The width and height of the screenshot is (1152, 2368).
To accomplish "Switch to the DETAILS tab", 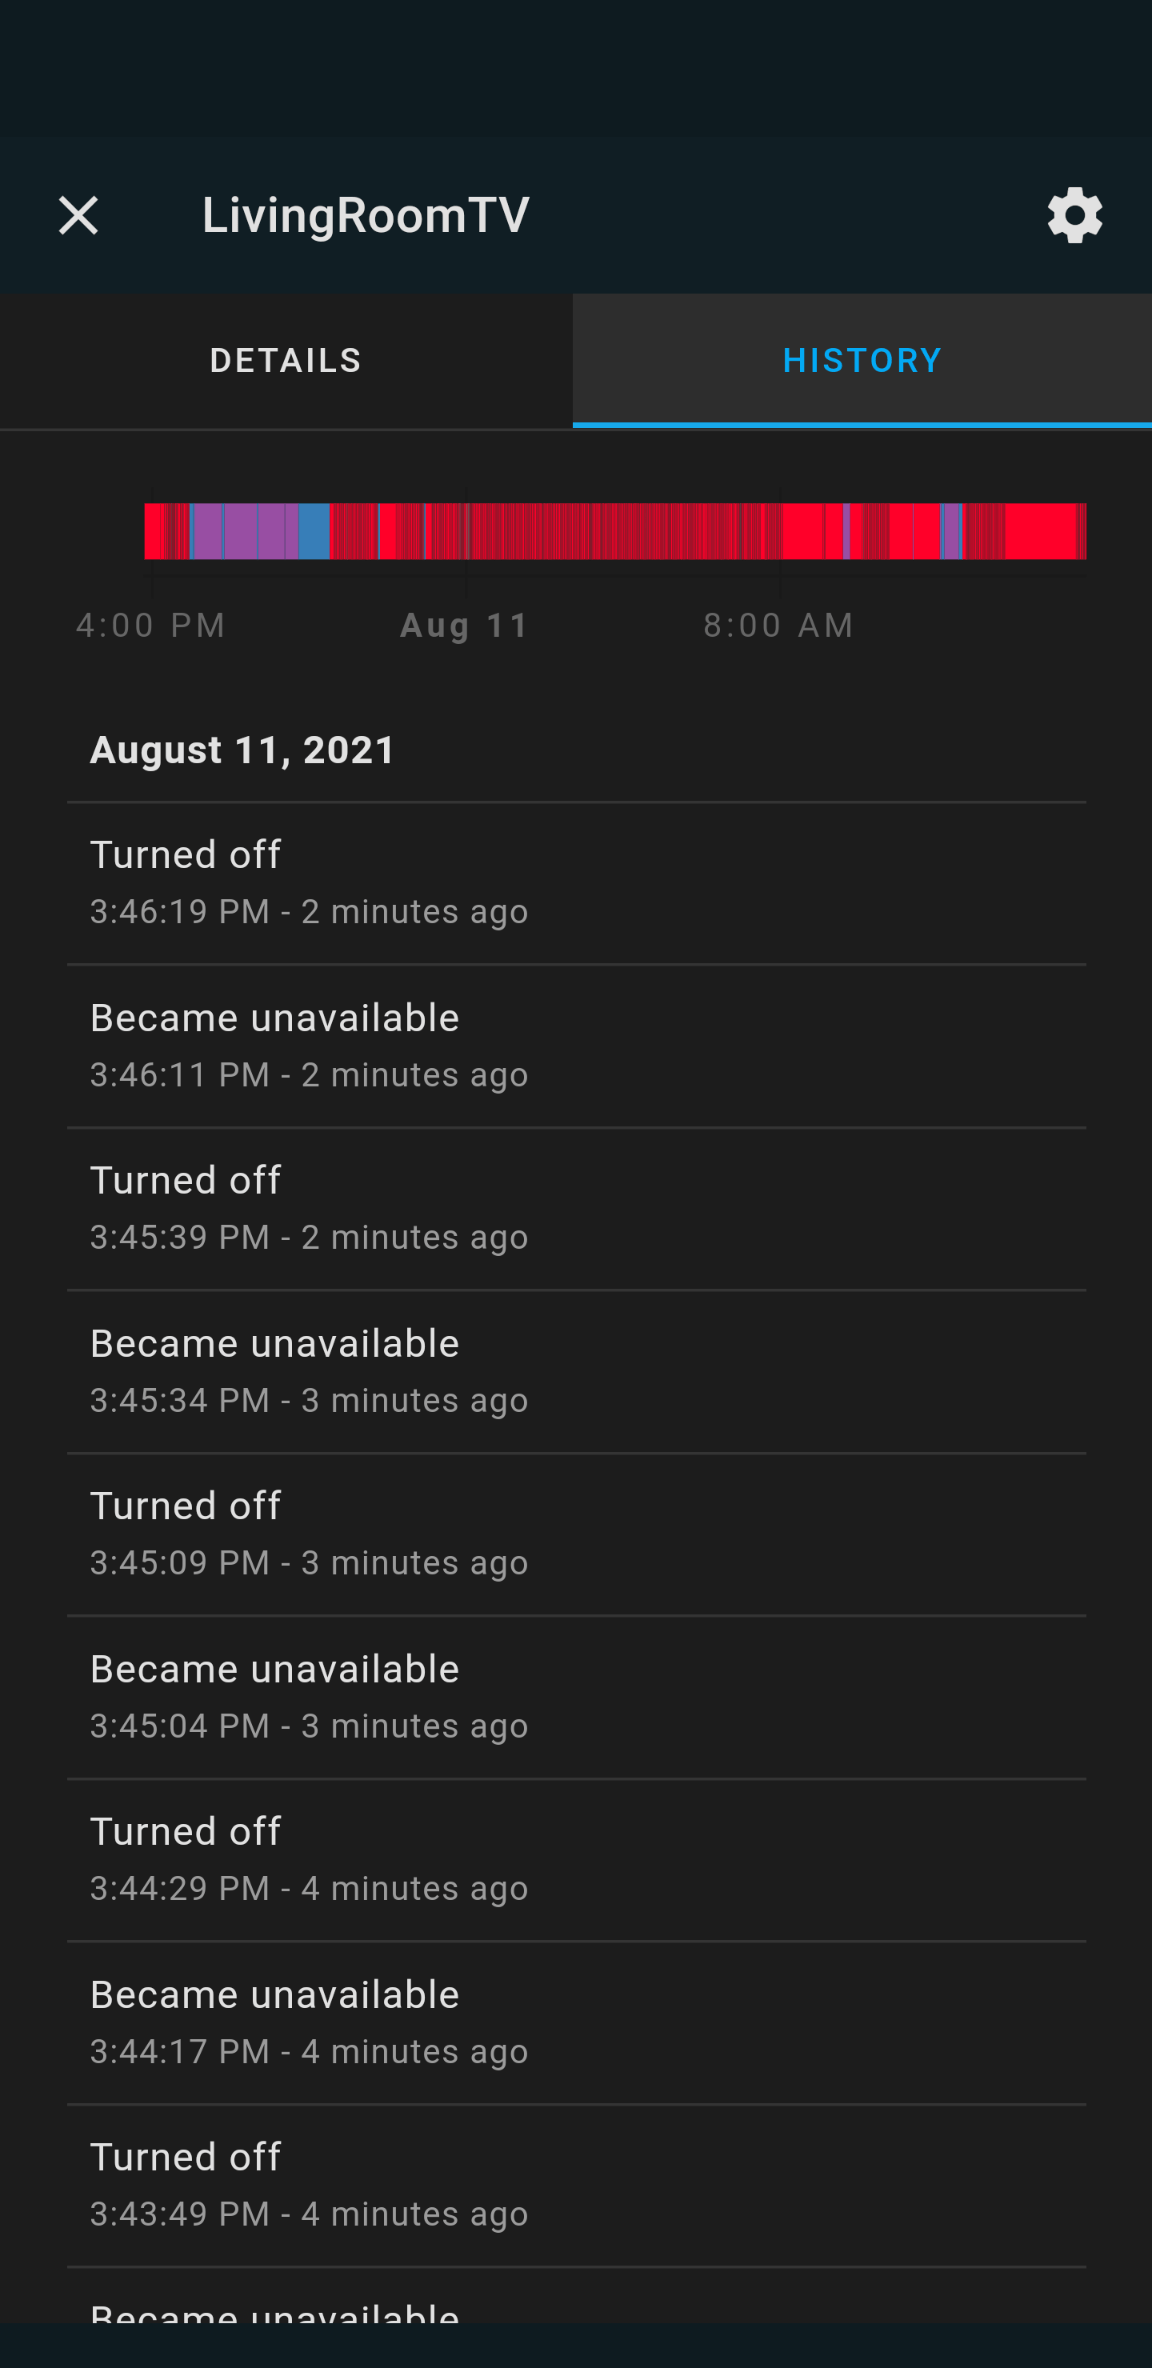I will pos(285,359).
